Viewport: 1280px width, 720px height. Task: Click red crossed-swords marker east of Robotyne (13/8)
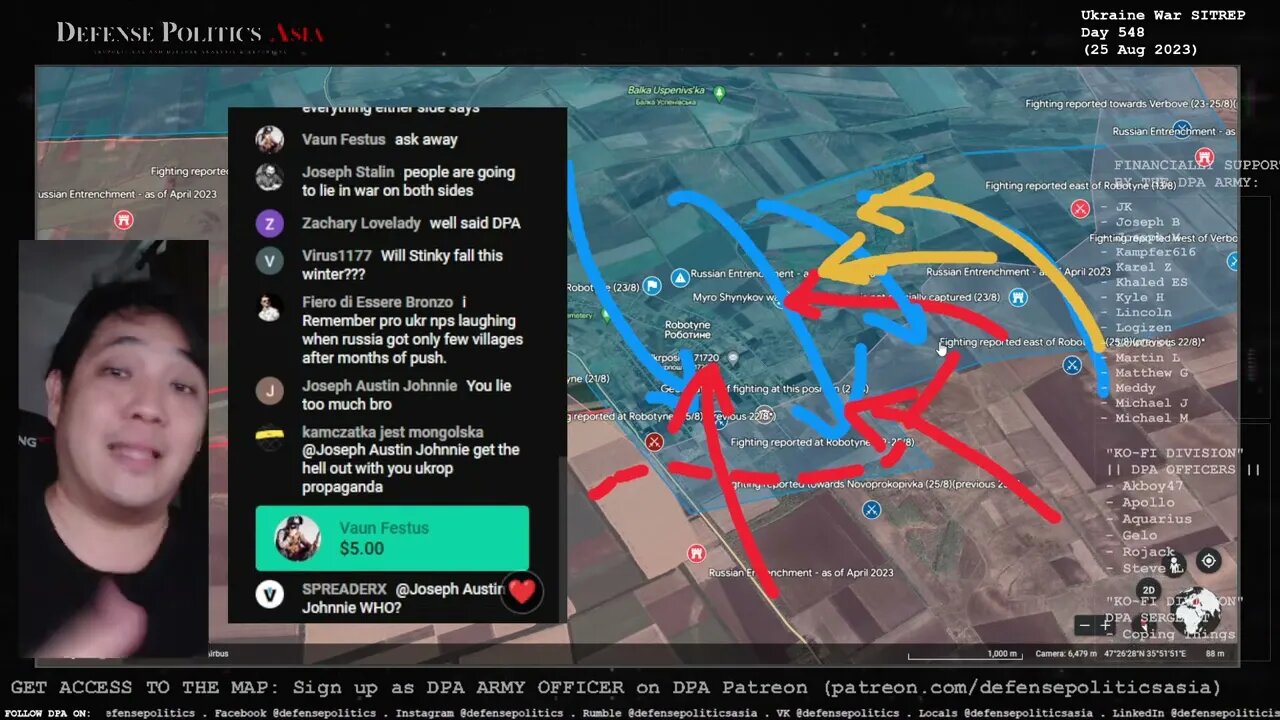pos(1080,208)
